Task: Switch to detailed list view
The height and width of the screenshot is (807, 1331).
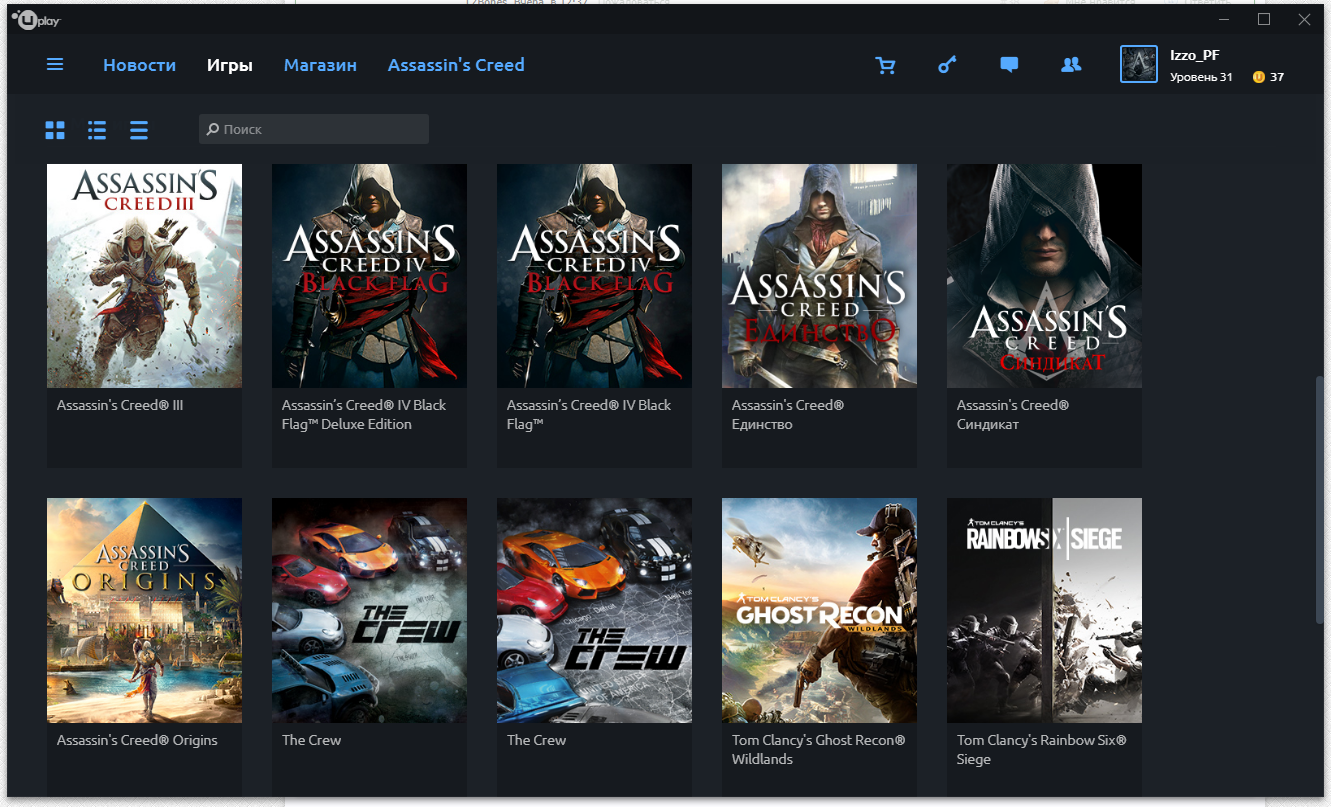Action: pos(97,130)
